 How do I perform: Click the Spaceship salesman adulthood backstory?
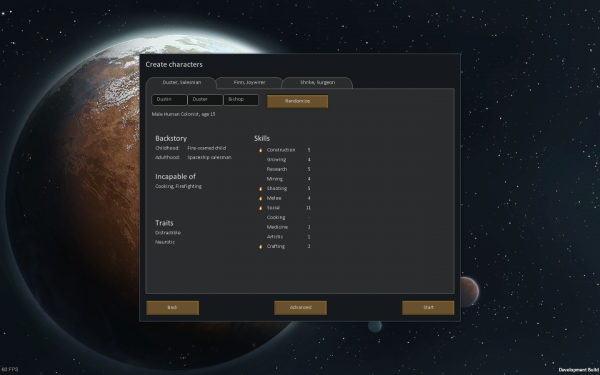[209, 157]
